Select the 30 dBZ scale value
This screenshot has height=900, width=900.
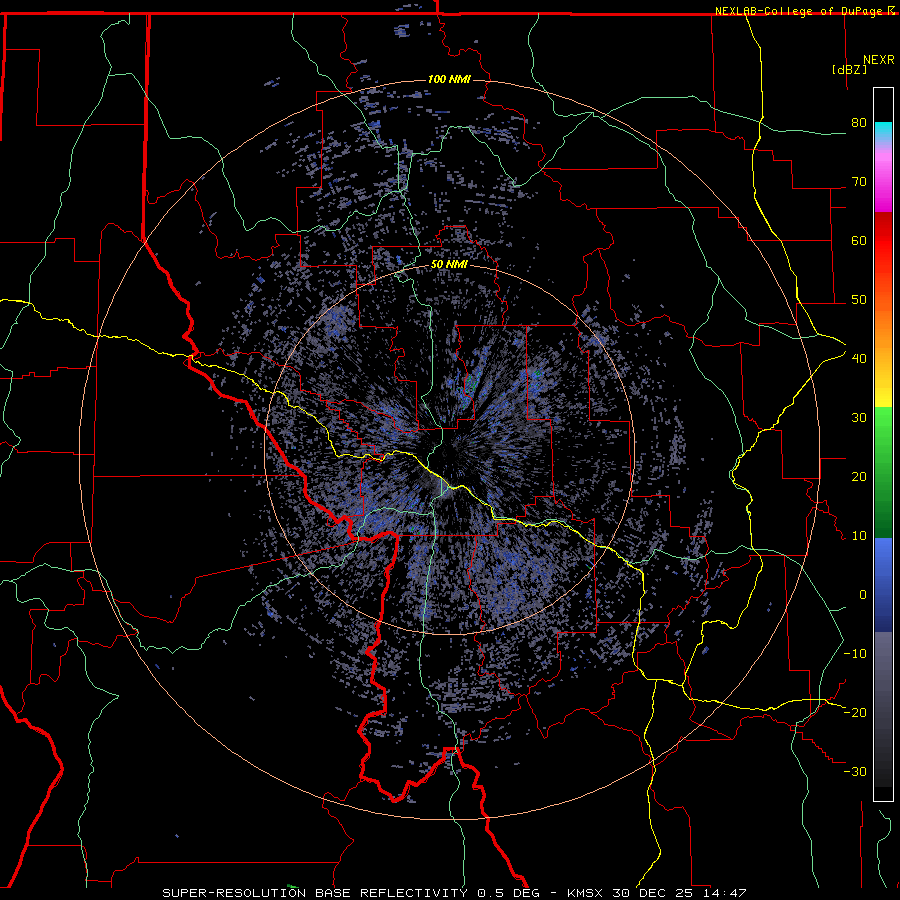(x=859, y=417)
